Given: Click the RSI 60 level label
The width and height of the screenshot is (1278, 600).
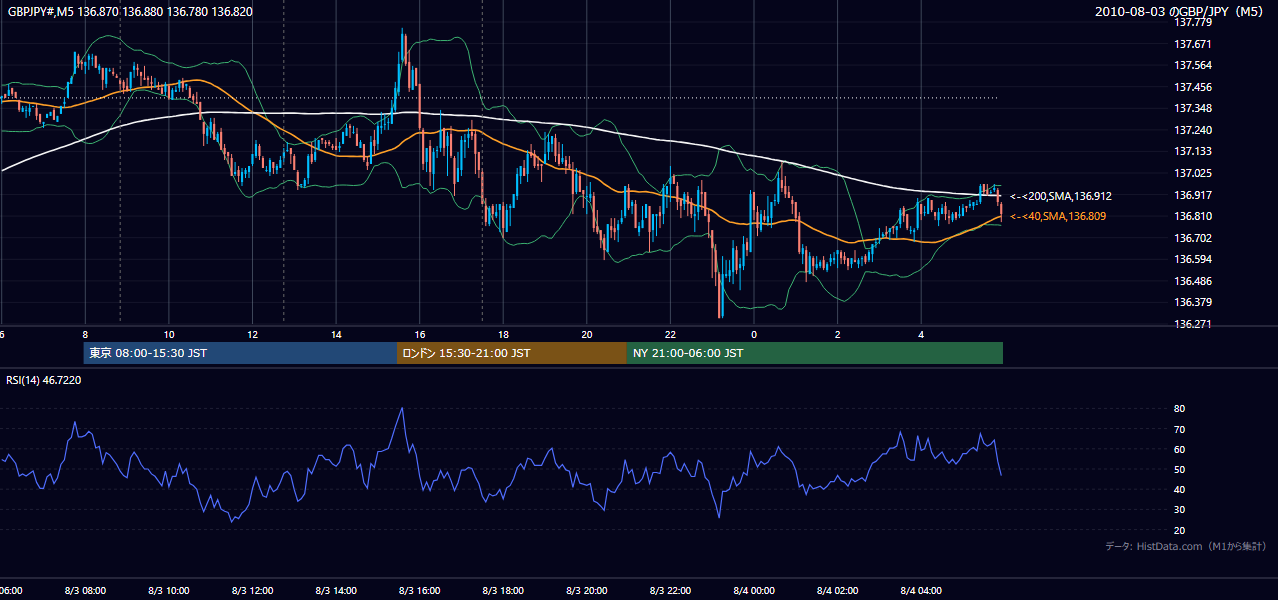Looking at the screenshot, I should point(1179,449).
